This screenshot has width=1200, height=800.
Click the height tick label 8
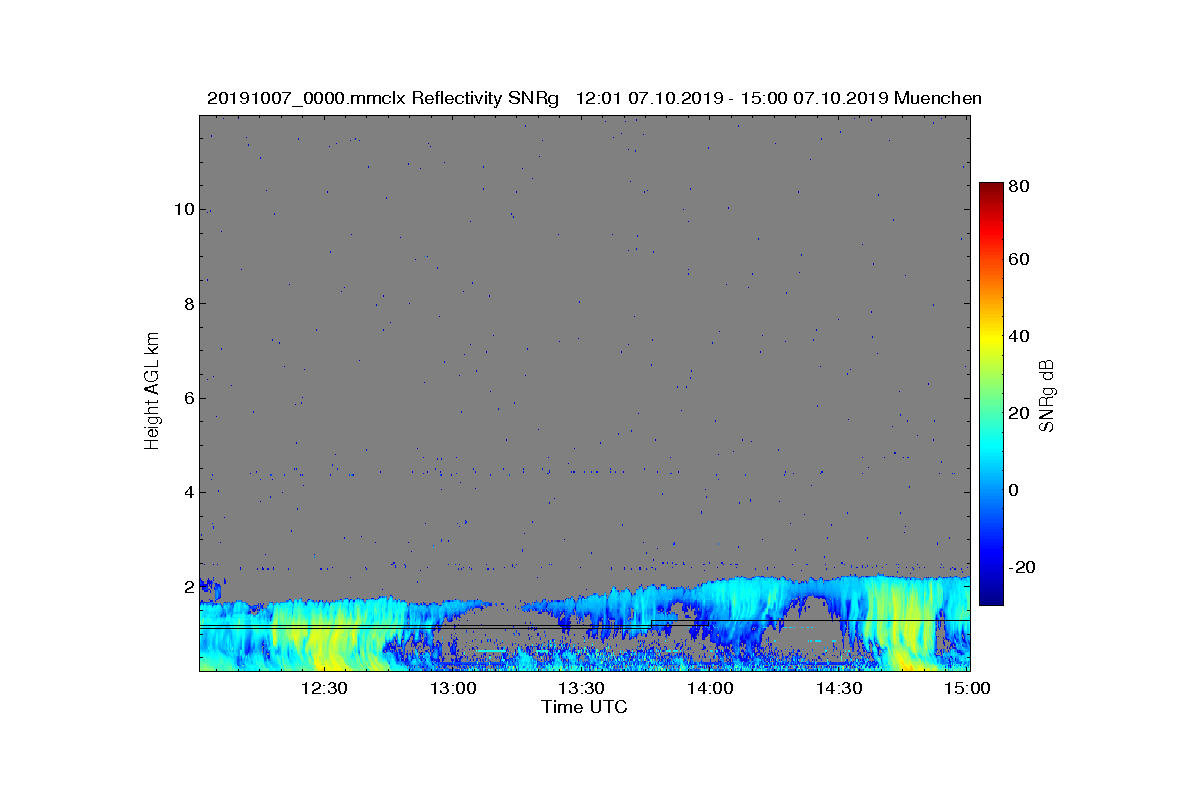tap(187, 303)
